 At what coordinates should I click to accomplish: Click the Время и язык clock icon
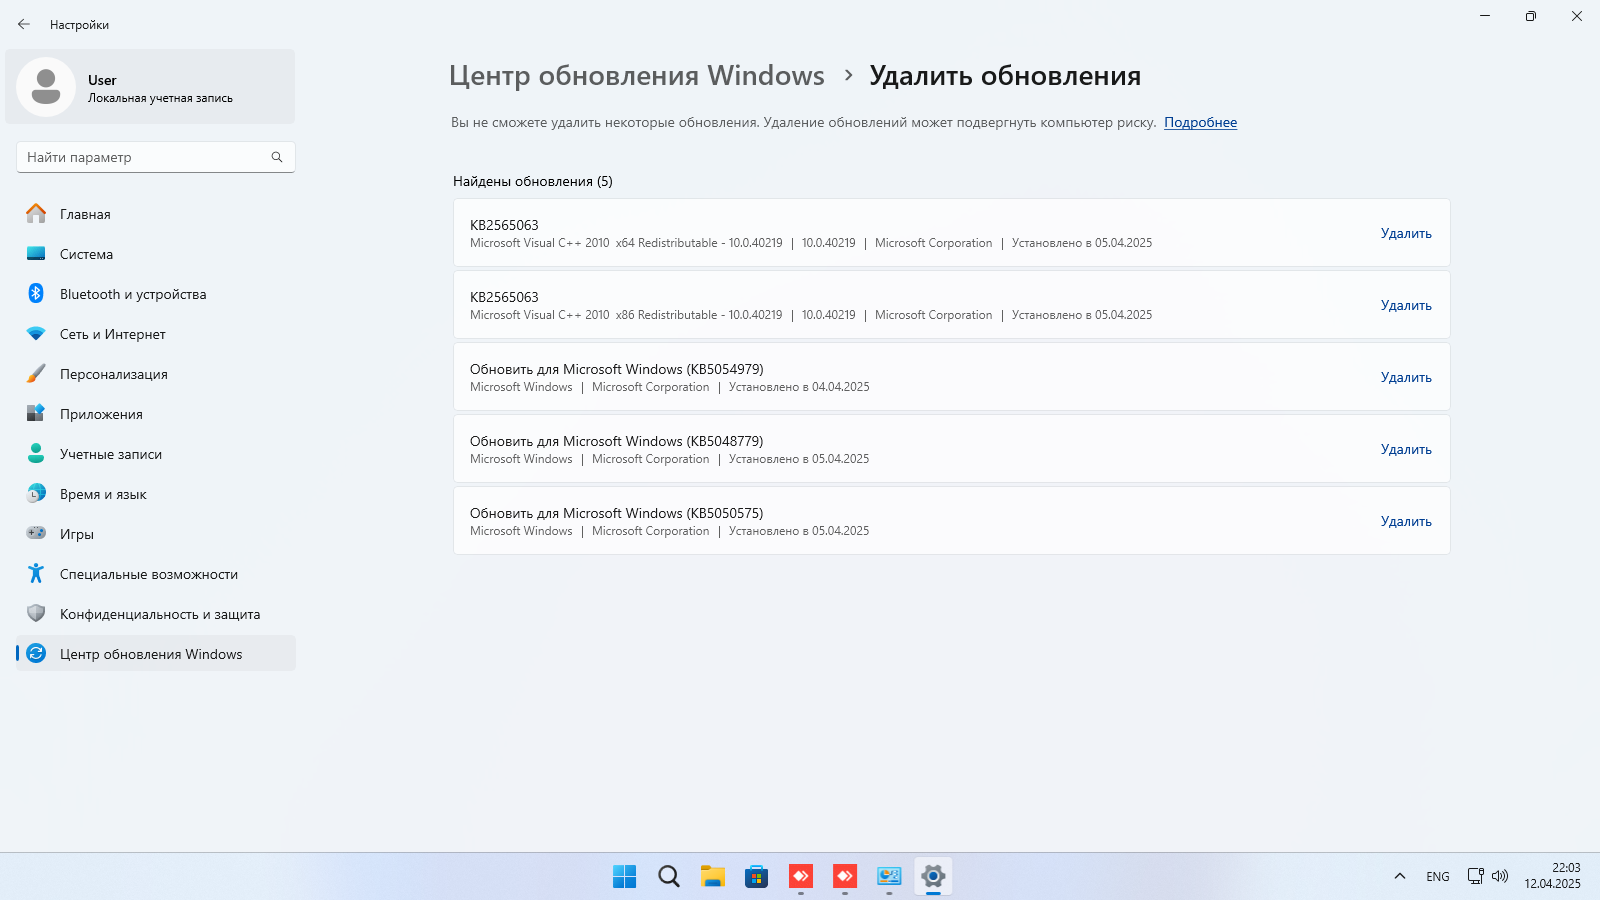[36, 494]
